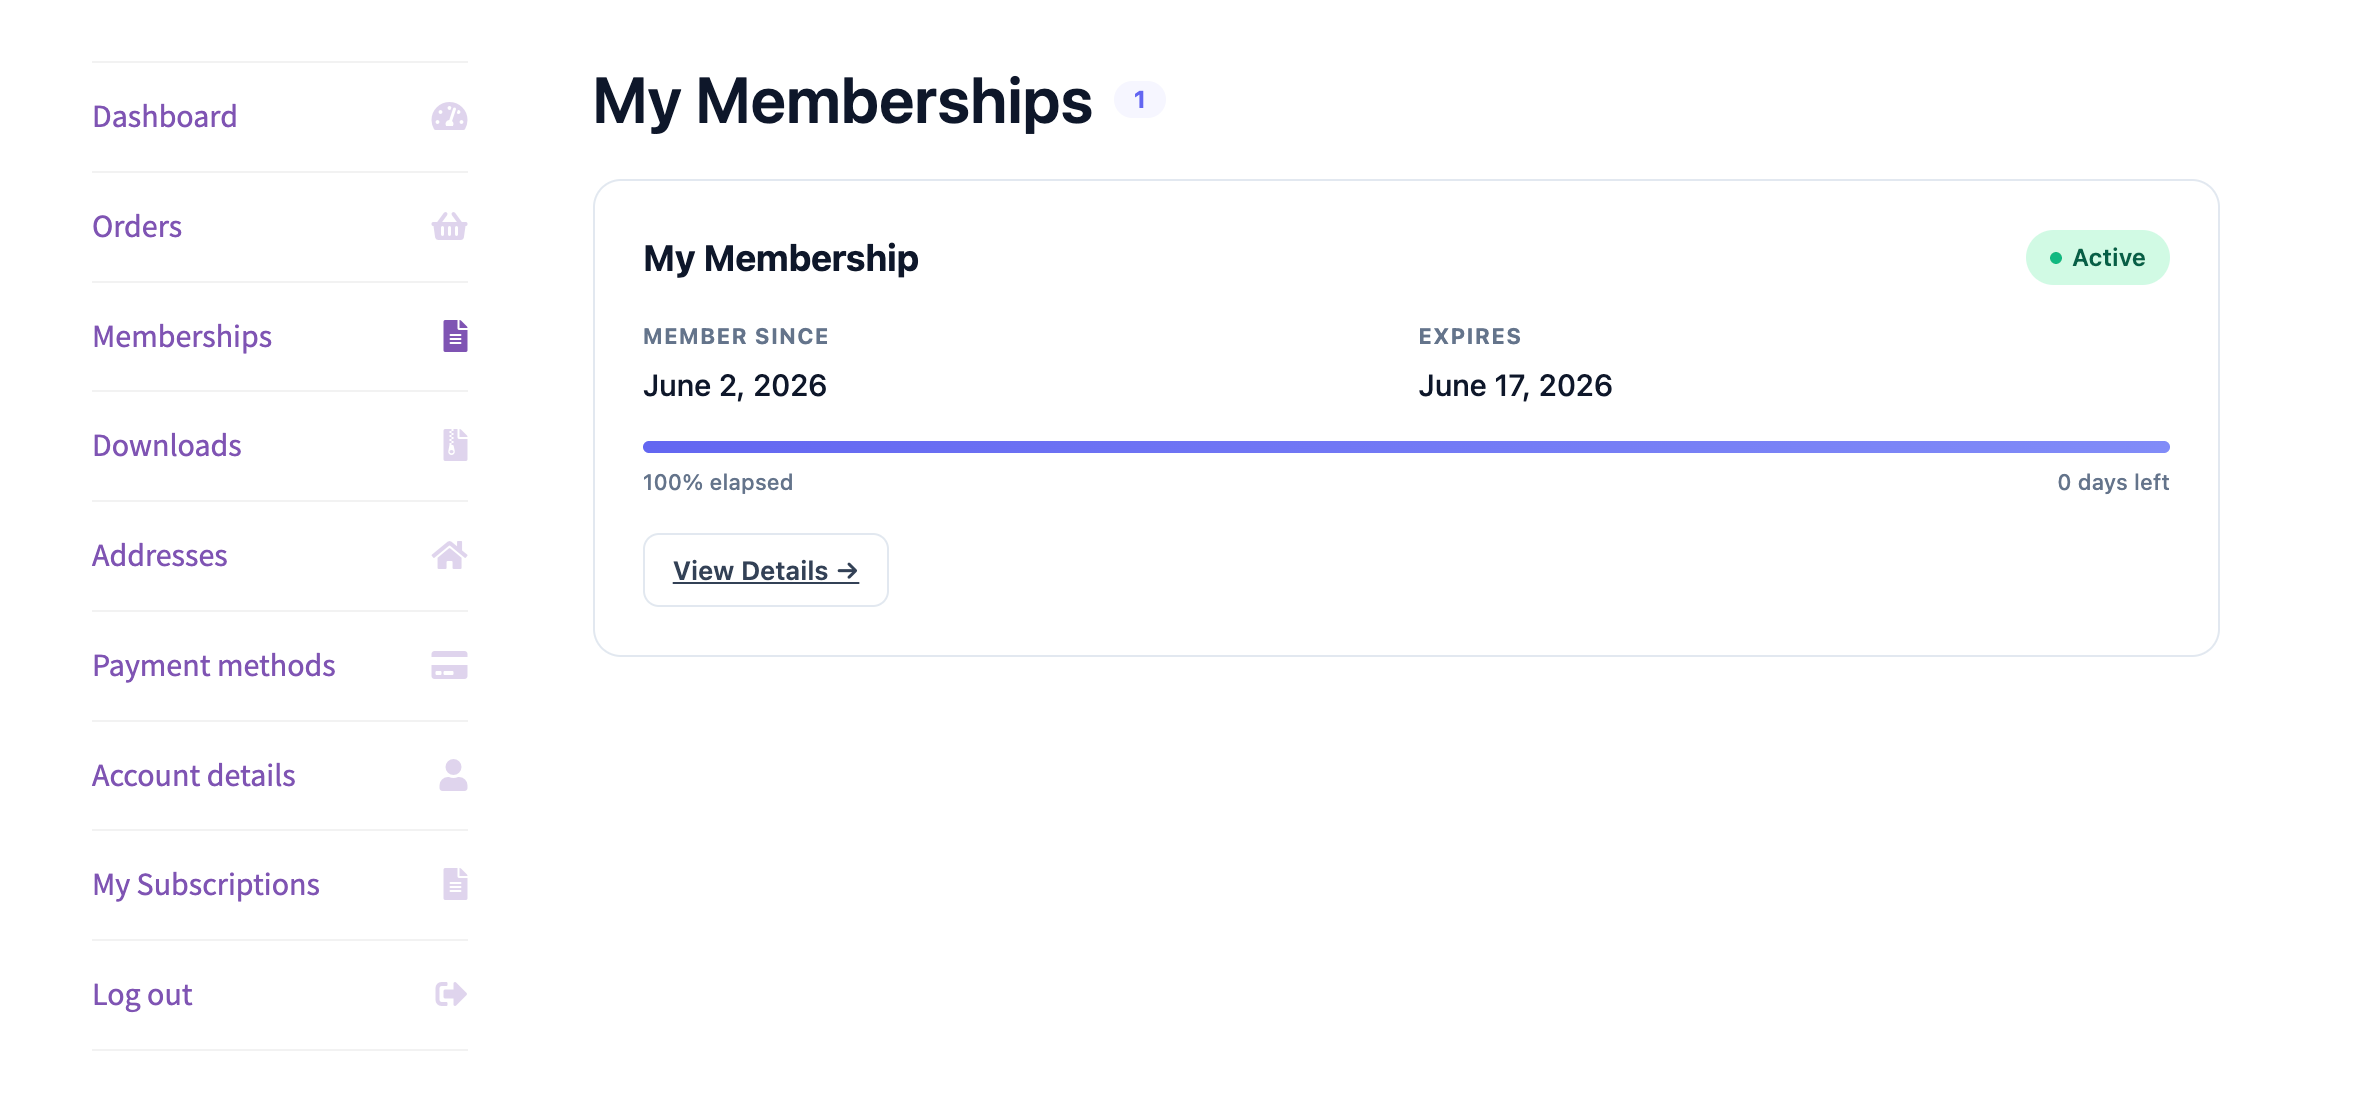Go to the Orders page

(x=137, y=227)
